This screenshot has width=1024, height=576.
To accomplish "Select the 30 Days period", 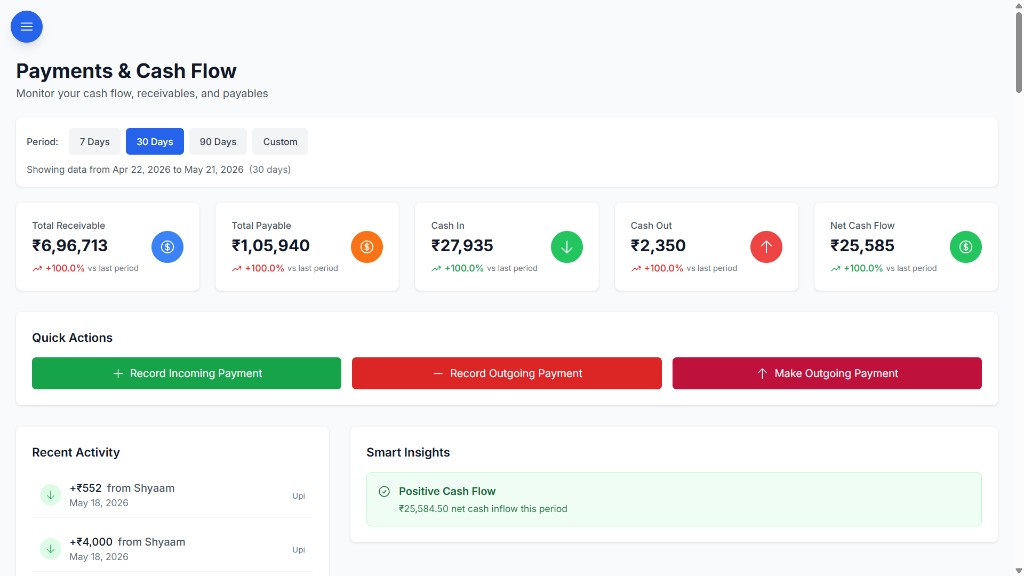I will pos(155,142).
